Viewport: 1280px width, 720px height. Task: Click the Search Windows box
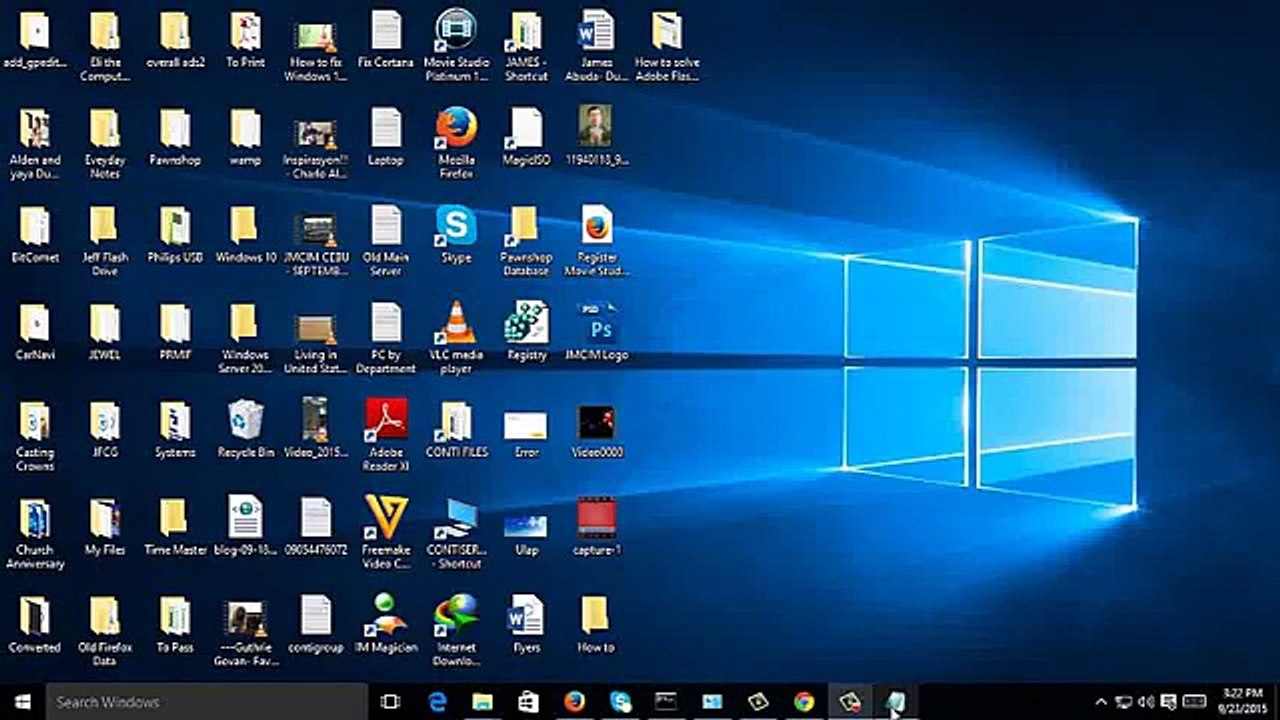[207, 702]
